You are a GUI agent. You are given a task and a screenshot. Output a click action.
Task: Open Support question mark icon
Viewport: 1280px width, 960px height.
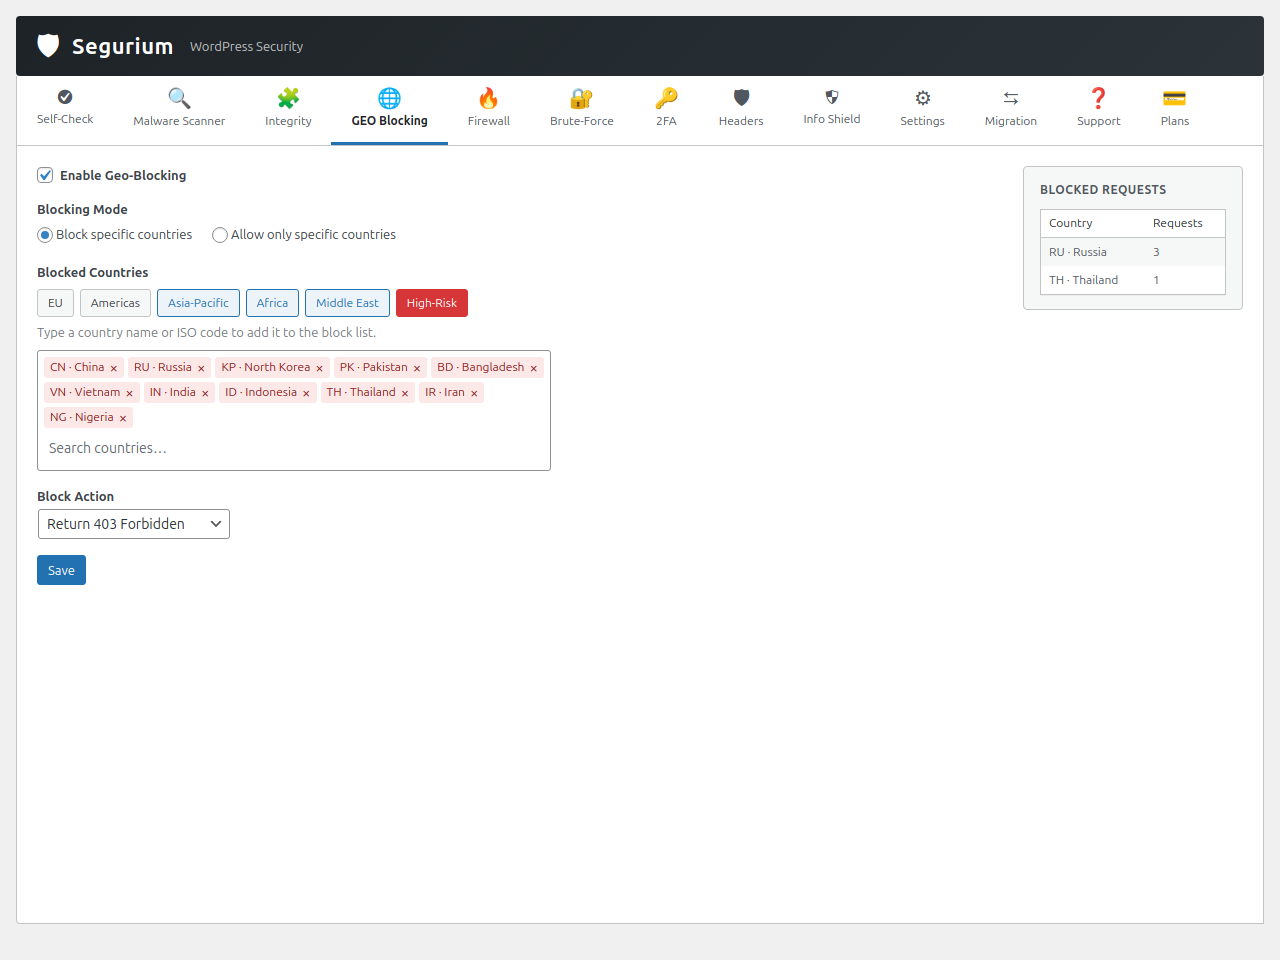pyautogui.click(x=1098, y=98)
